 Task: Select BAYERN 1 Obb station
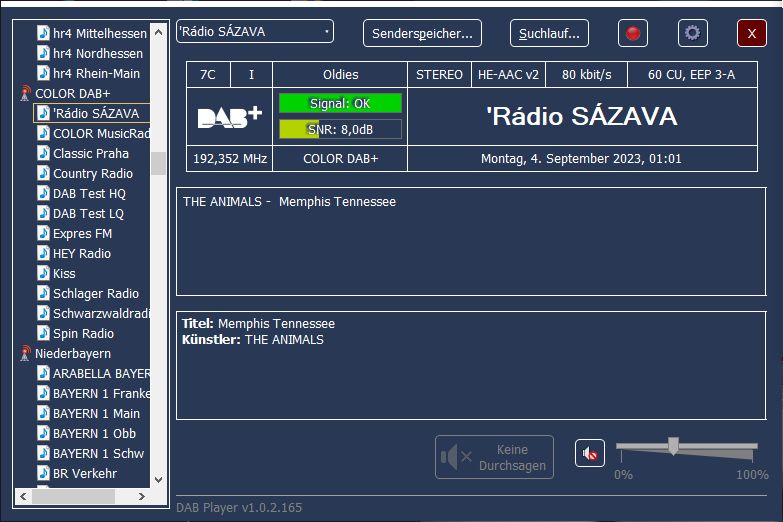(94, 433)
